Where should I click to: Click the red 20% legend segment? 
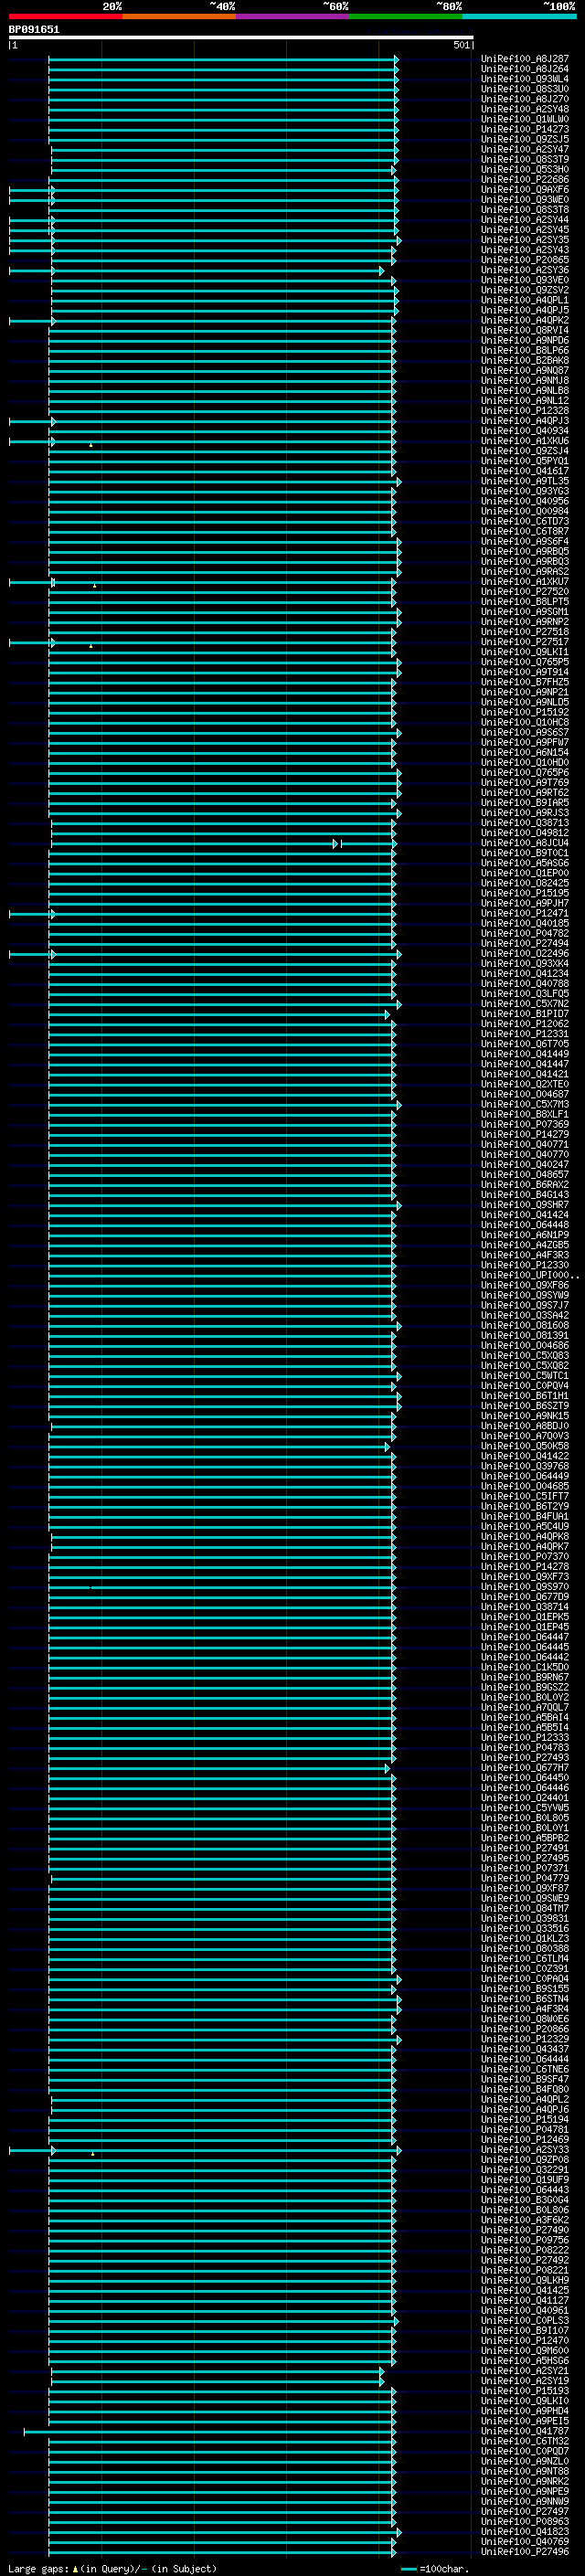[66, 17]
